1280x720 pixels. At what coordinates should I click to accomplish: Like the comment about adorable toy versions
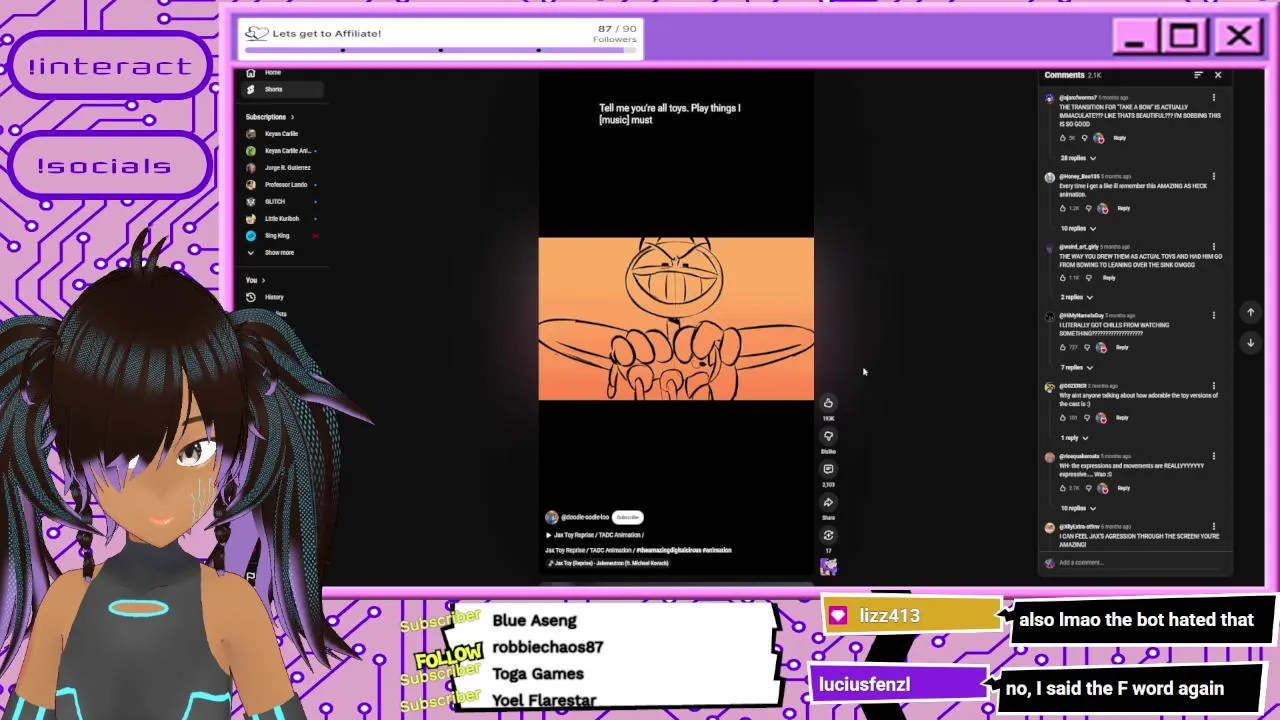click(1063, 417)
